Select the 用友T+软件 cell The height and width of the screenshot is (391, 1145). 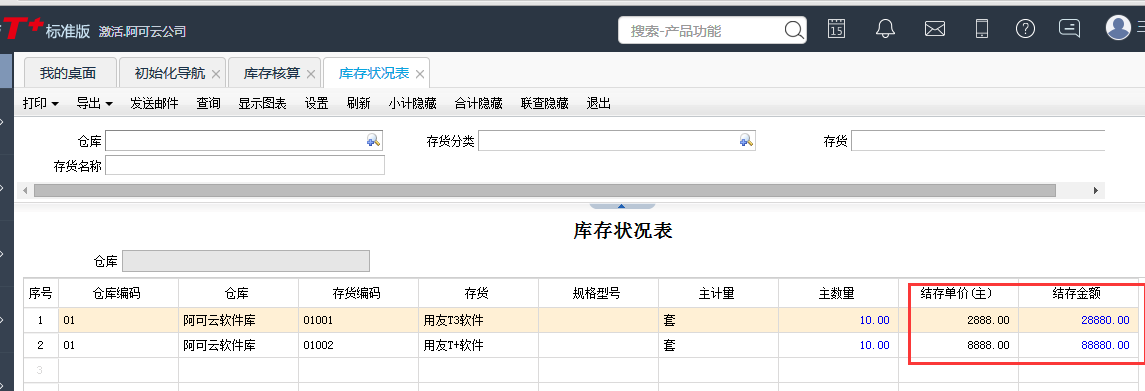click(478, 345)
